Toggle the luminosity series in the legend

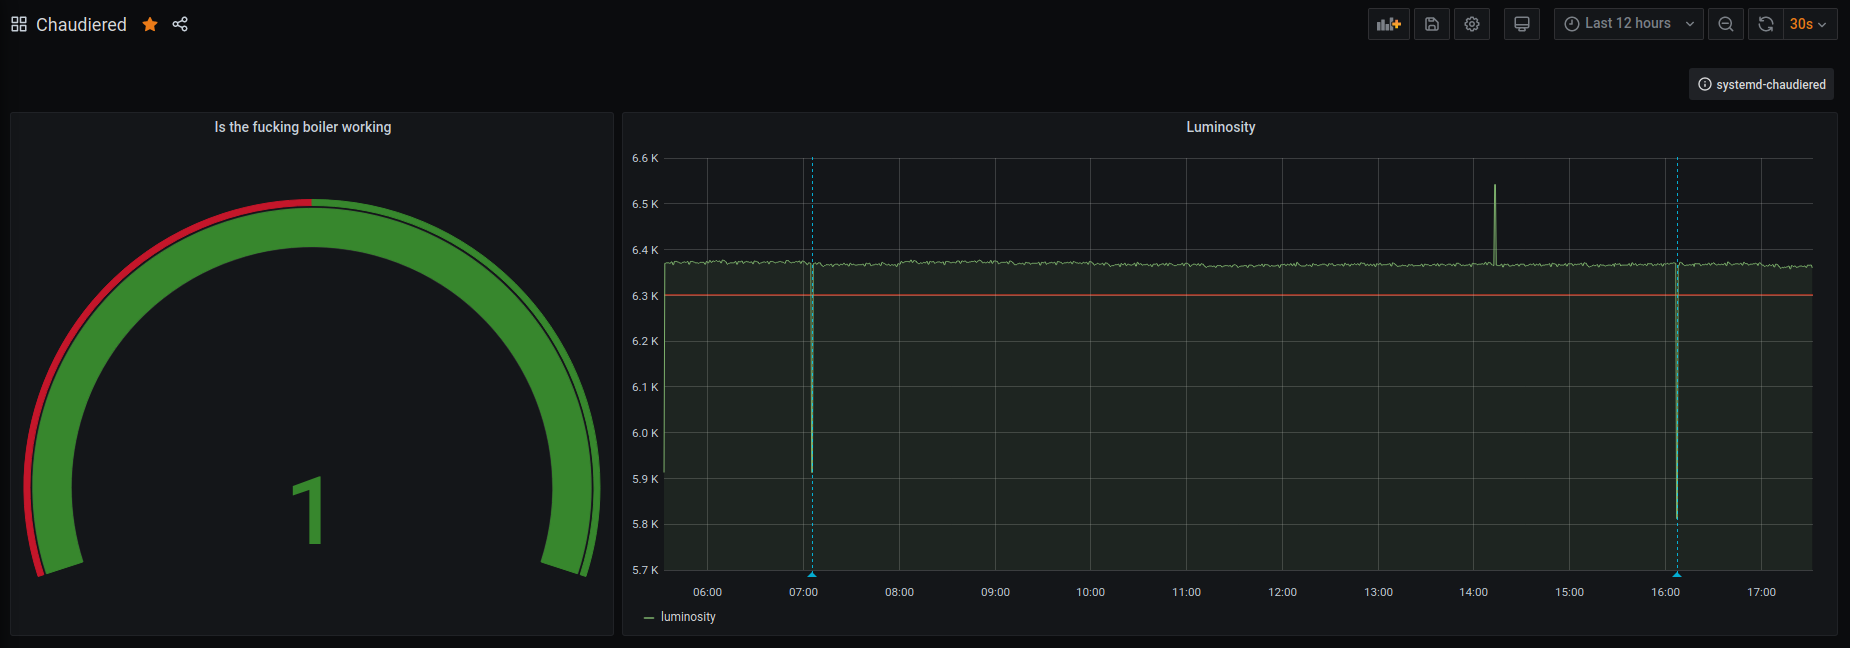tap(688, 617)
